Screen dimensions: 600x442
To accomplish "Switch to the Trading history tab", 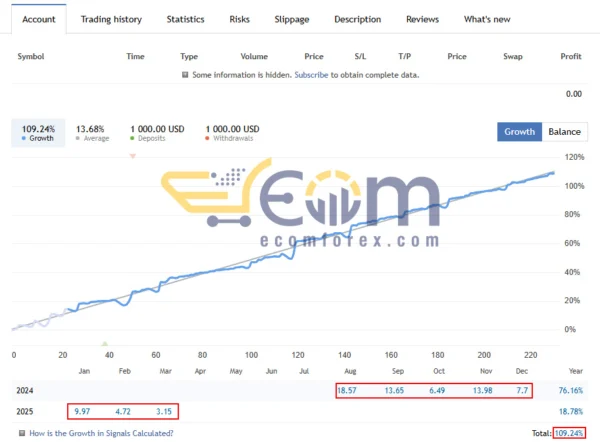I will (x=111, y=19).
